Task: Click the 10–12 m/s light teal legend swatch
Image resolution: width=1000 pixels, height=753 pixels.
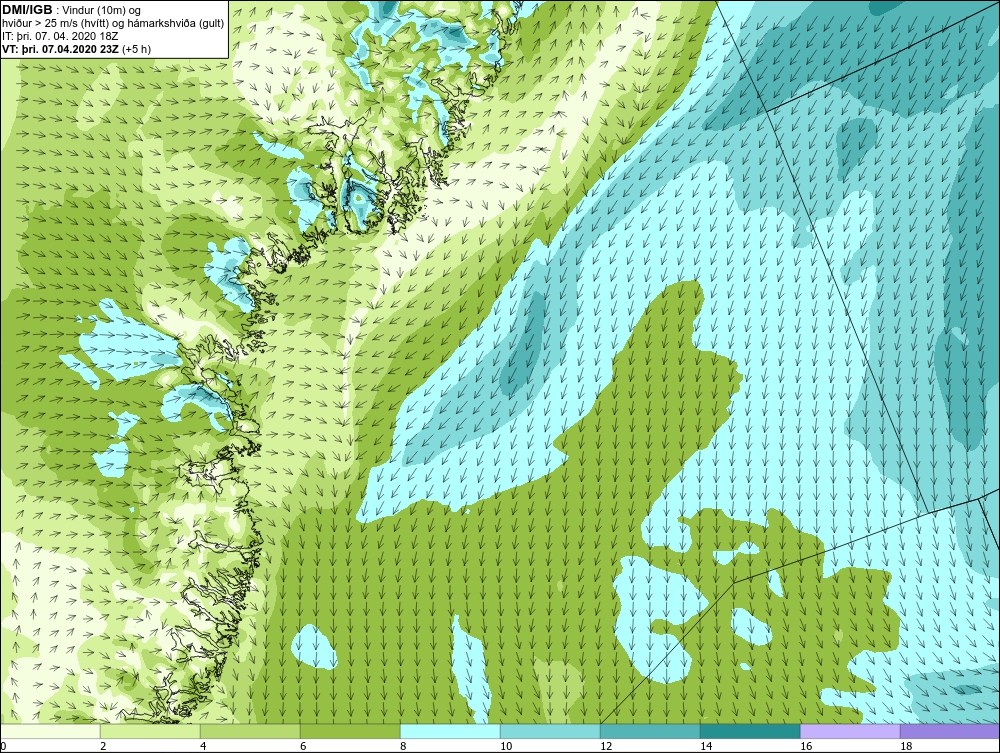Action: (x=550, y=731)
